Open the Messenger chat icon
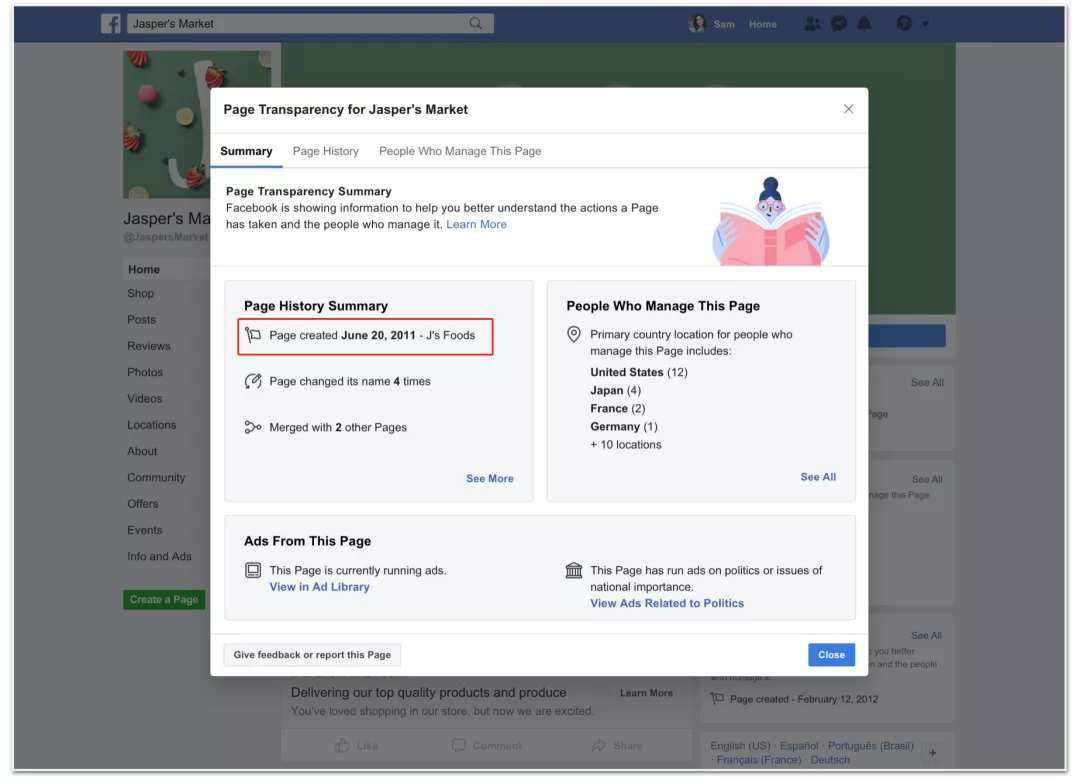1080x780 pixels. click(x=838, y=23)
